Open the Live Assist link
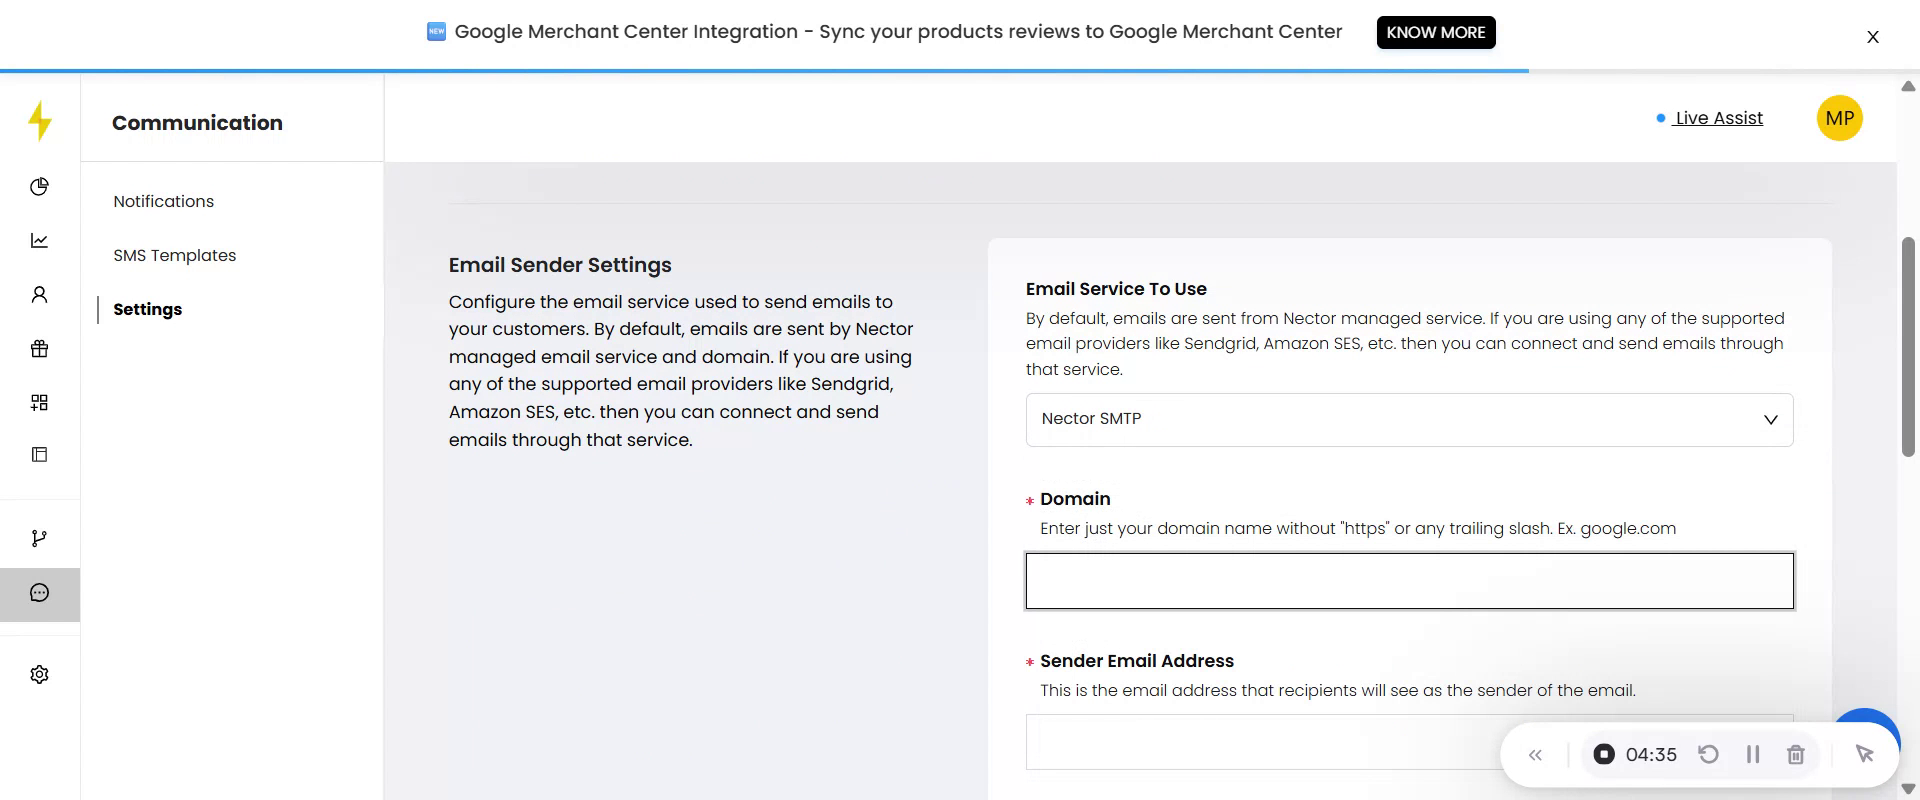This screenshot has height=800, width=1920. pyautogui.click(x=1718, y=118)
